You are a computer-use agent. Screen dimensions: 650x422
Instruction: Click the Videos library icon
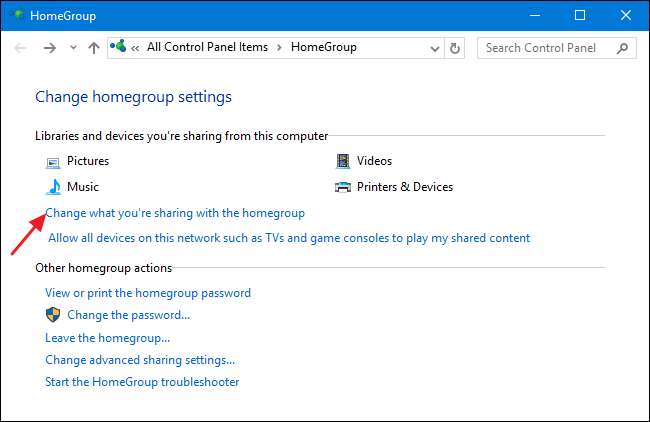pos(343,161)
